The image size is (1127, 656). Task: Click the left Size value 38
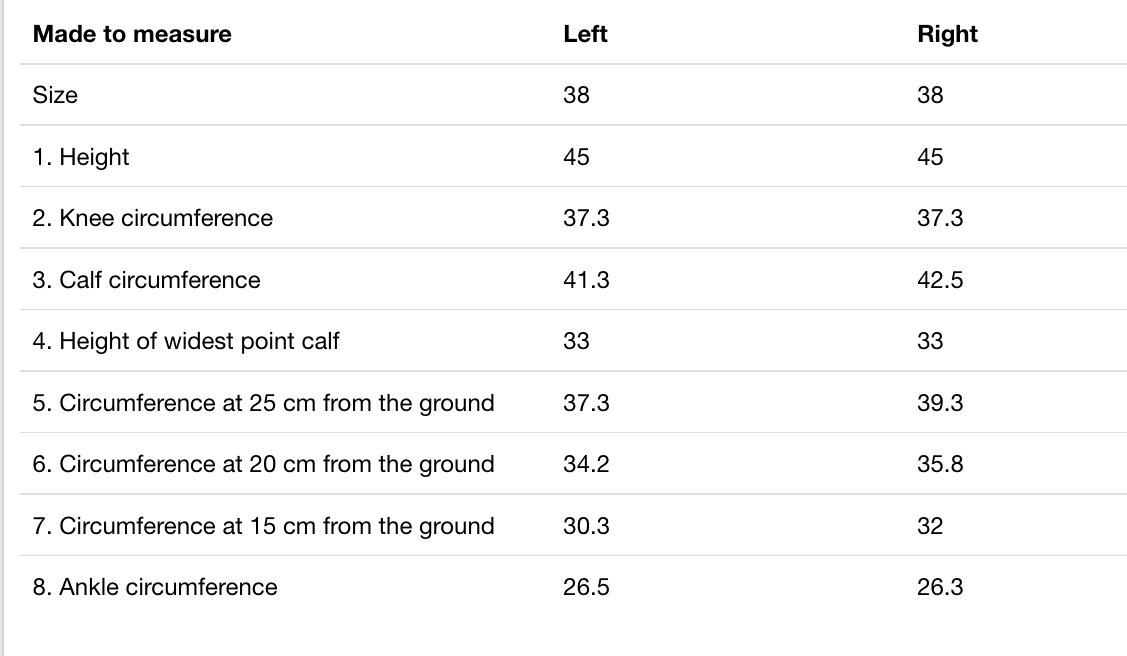pyautogui.click(x=577, y=95)
